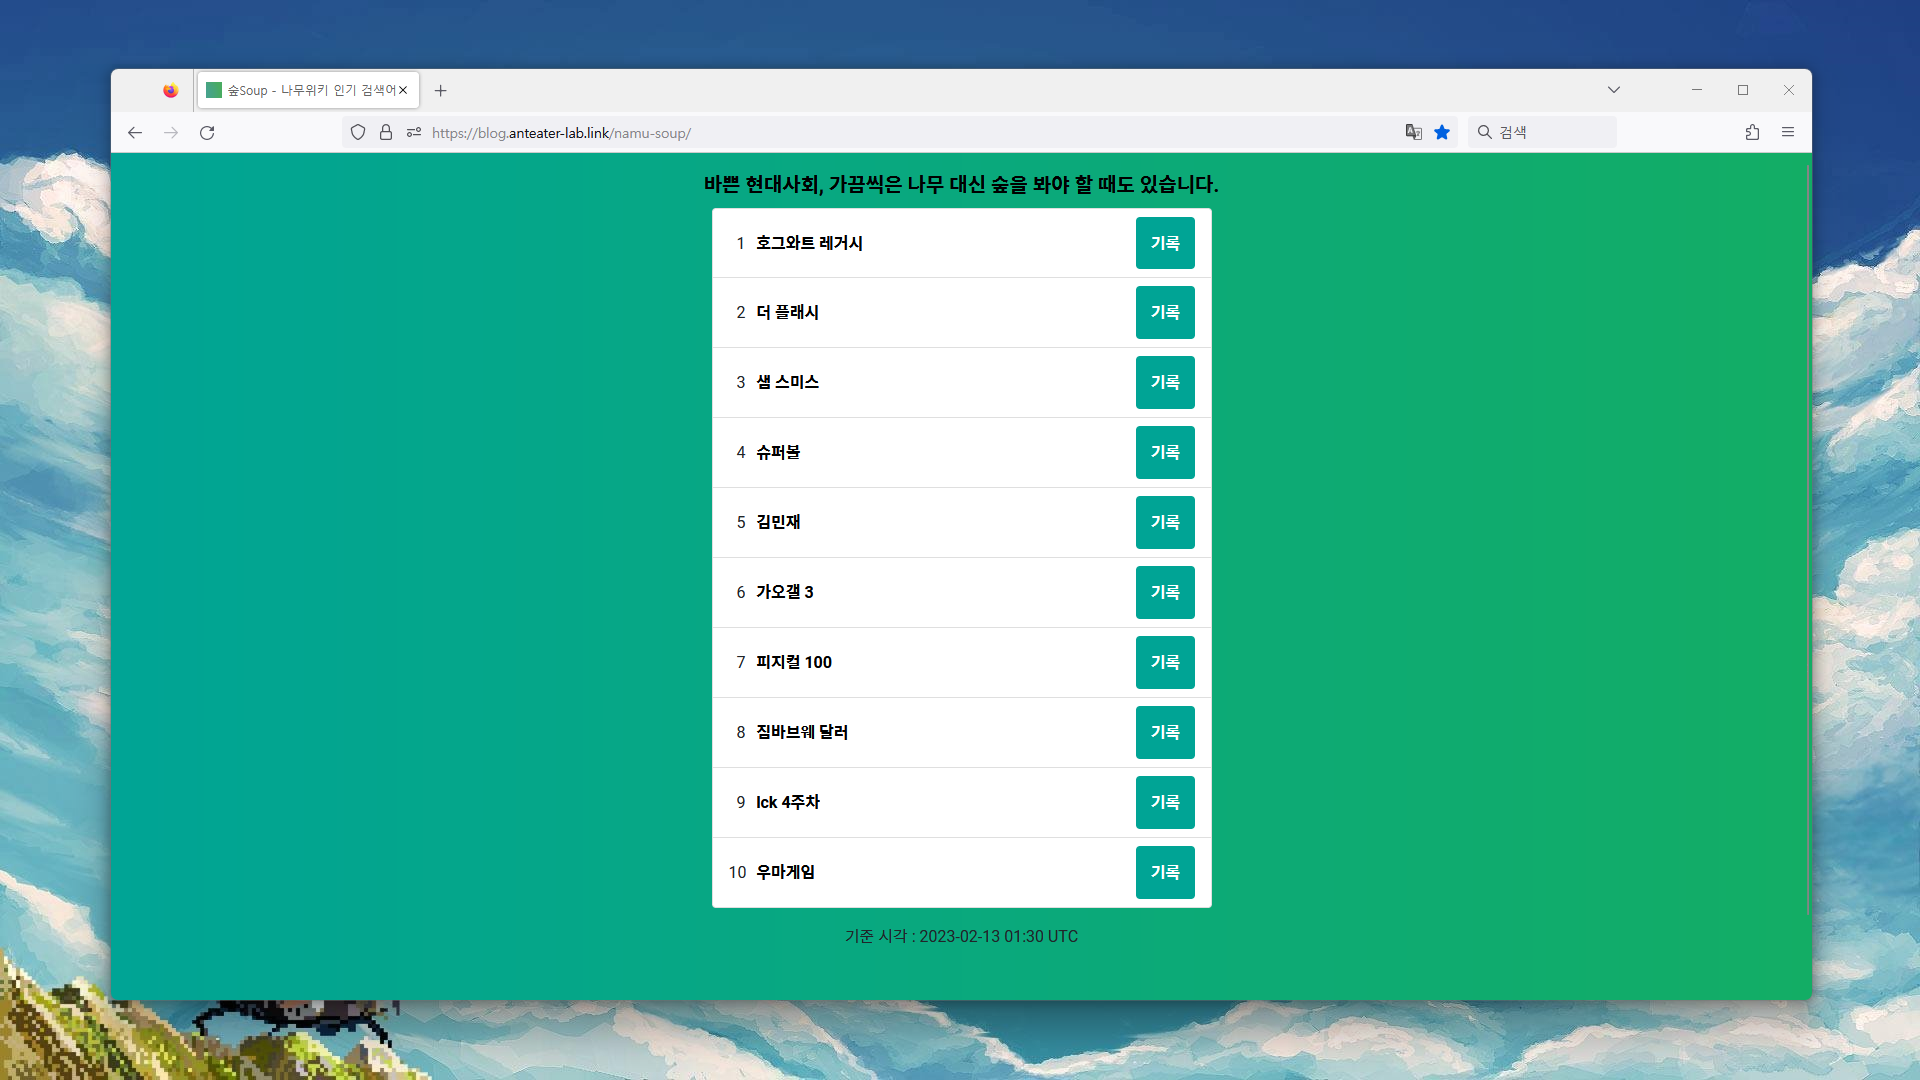Open 기록 for 호그와트 레거시
Screen dimensions: 1920x1080
tap(1165, 243)
